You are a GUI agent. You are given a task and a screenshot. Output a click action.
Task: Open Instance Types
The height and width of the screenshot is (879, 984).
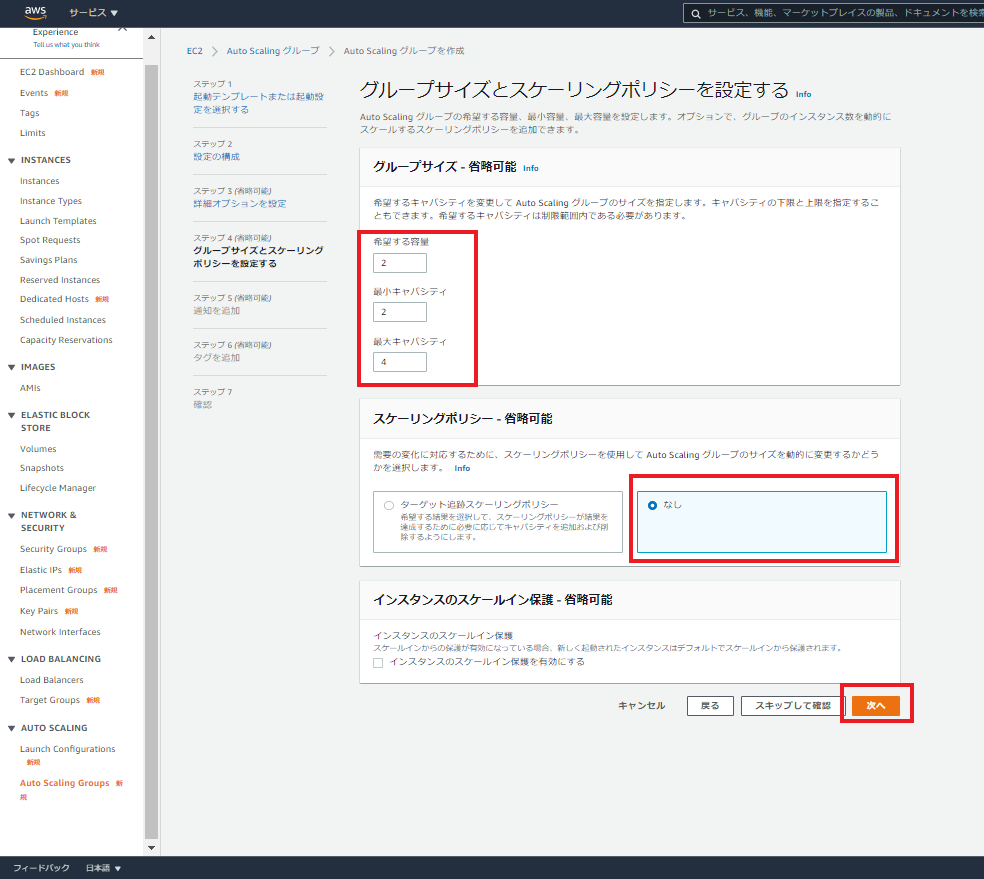(x=51, y=201)
